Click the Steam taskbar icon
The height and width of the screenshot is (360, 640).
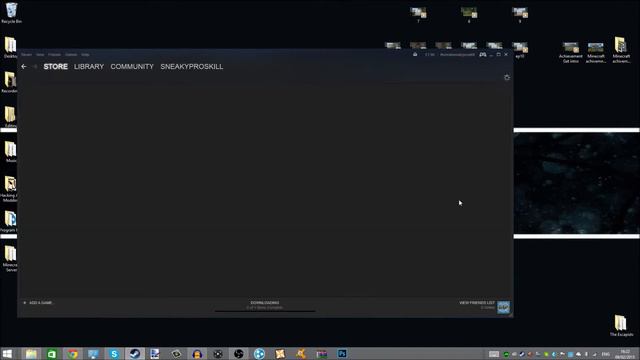pyautogui.click(x=135, y=353)
